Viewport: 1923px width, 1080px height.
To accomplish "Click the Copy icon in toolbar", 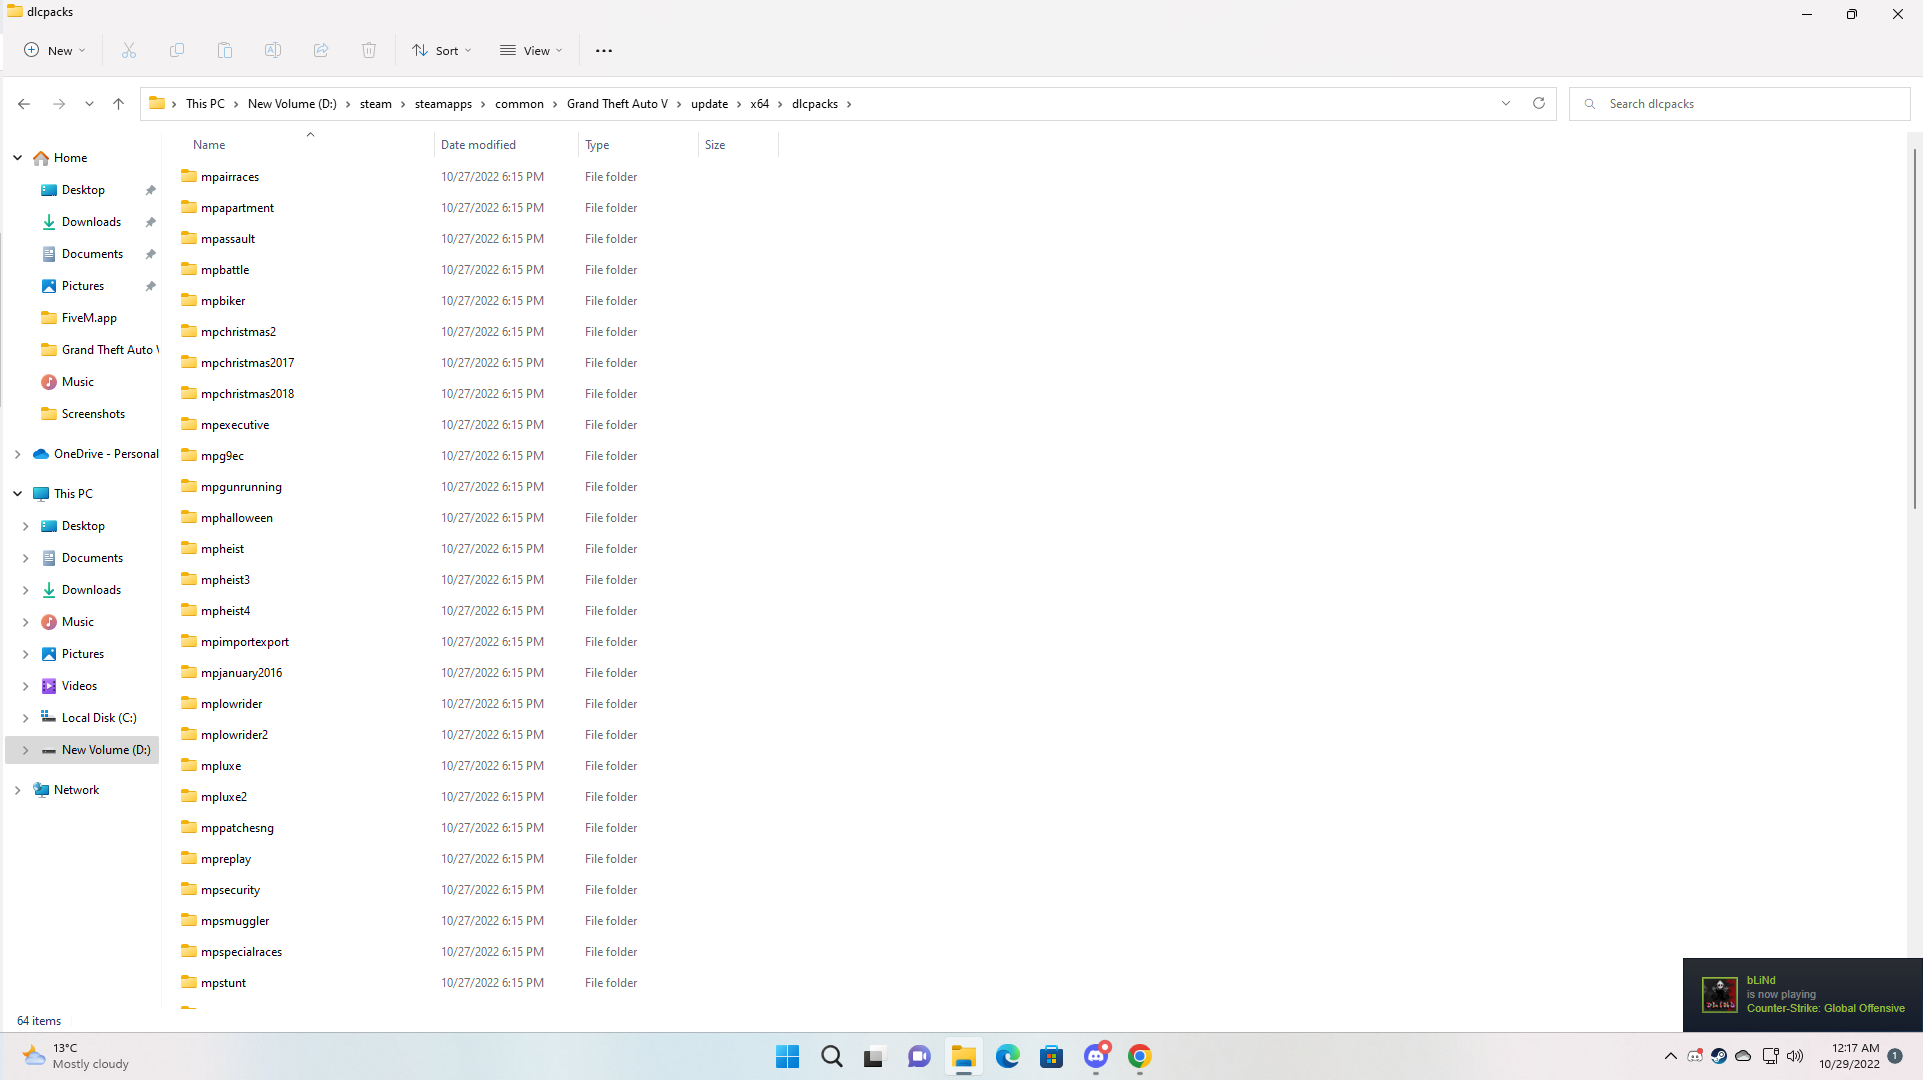I will (x=177, y=50).
